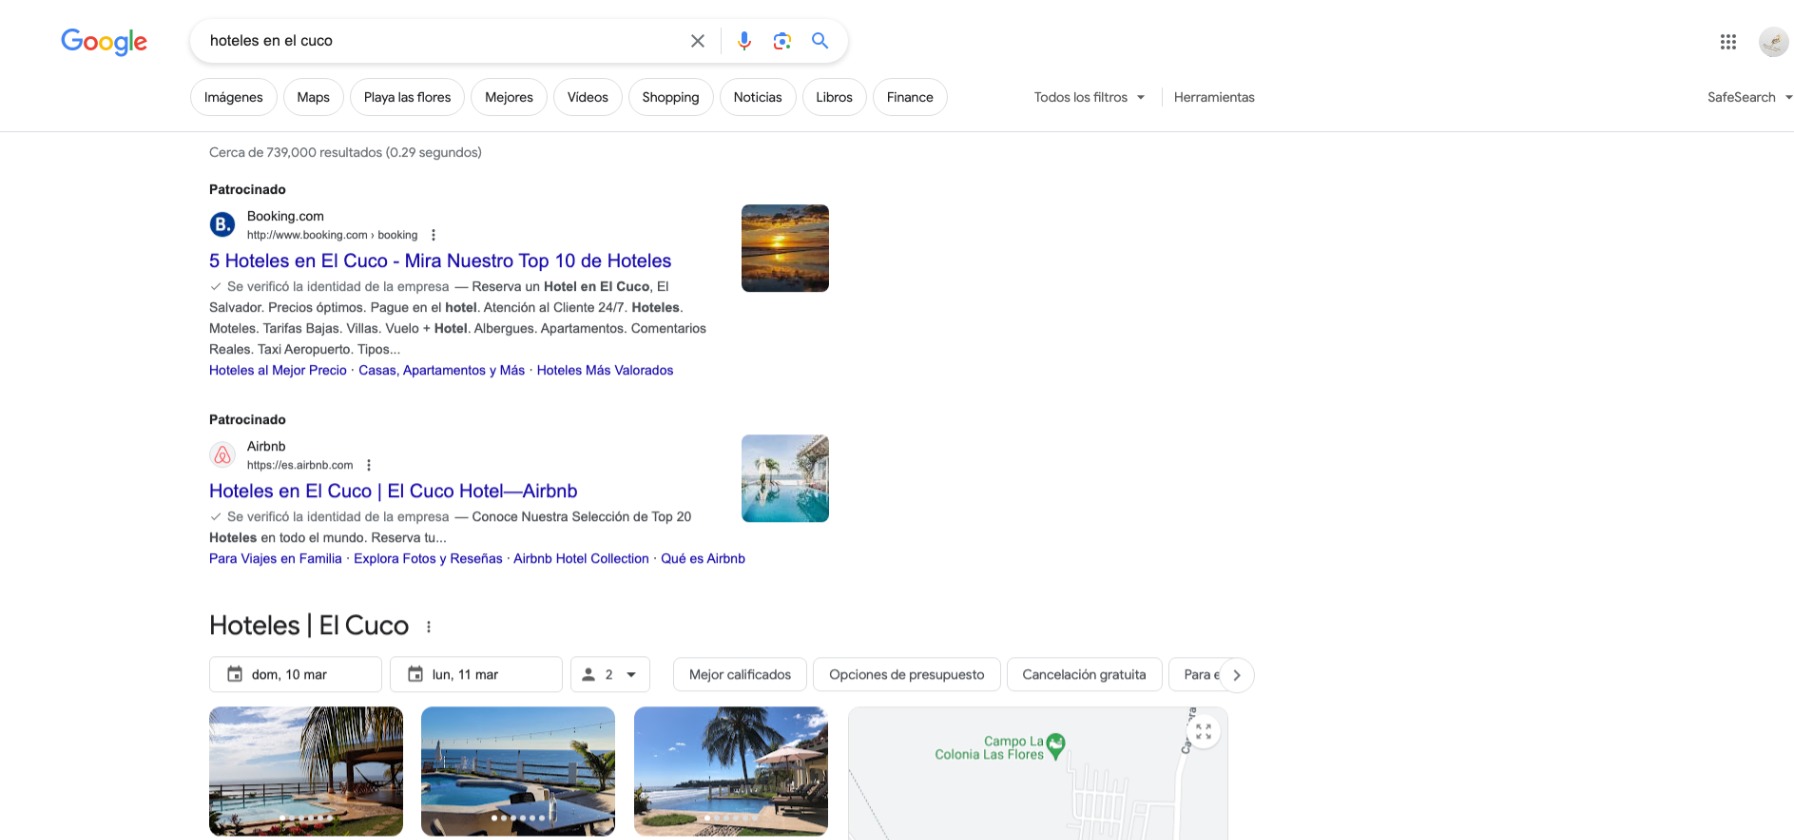Image resolution: width=1794 pixels, height=840 pixels.
Task: Select the Mejores filter chip
Action: tap(509, 97)
